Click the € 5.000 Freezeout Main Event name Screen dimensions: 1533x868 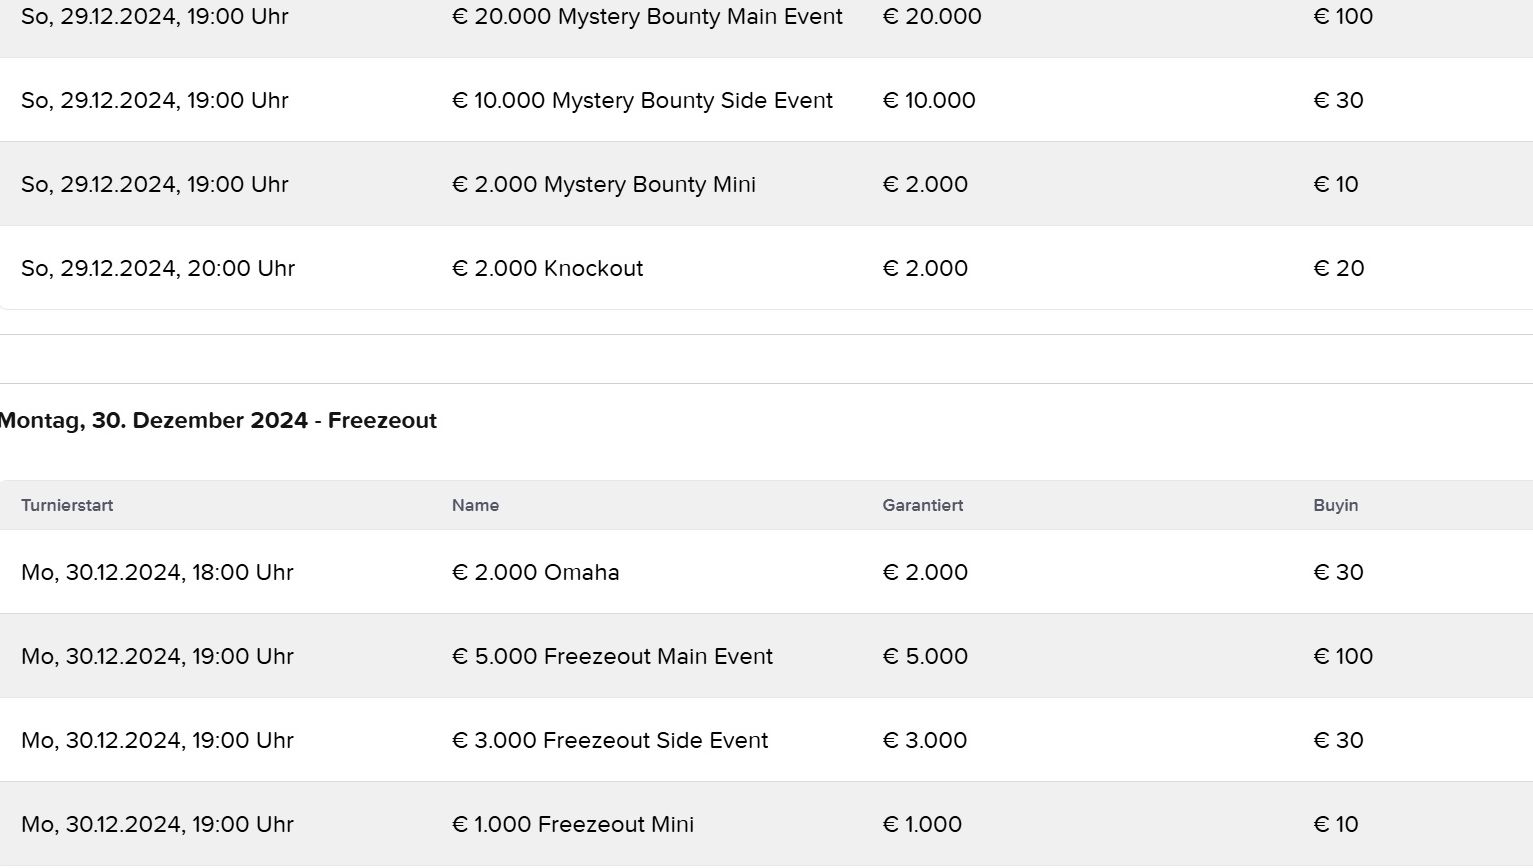point(612,657)
